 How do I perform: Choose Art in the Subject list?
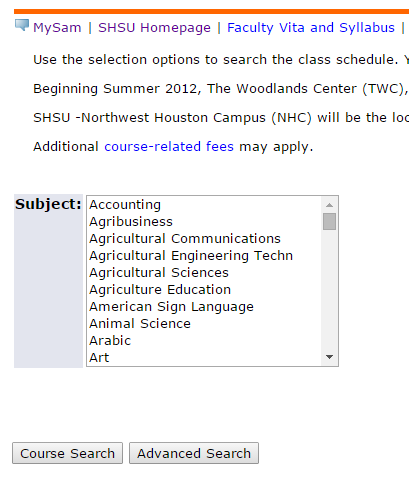click(204, 358)
